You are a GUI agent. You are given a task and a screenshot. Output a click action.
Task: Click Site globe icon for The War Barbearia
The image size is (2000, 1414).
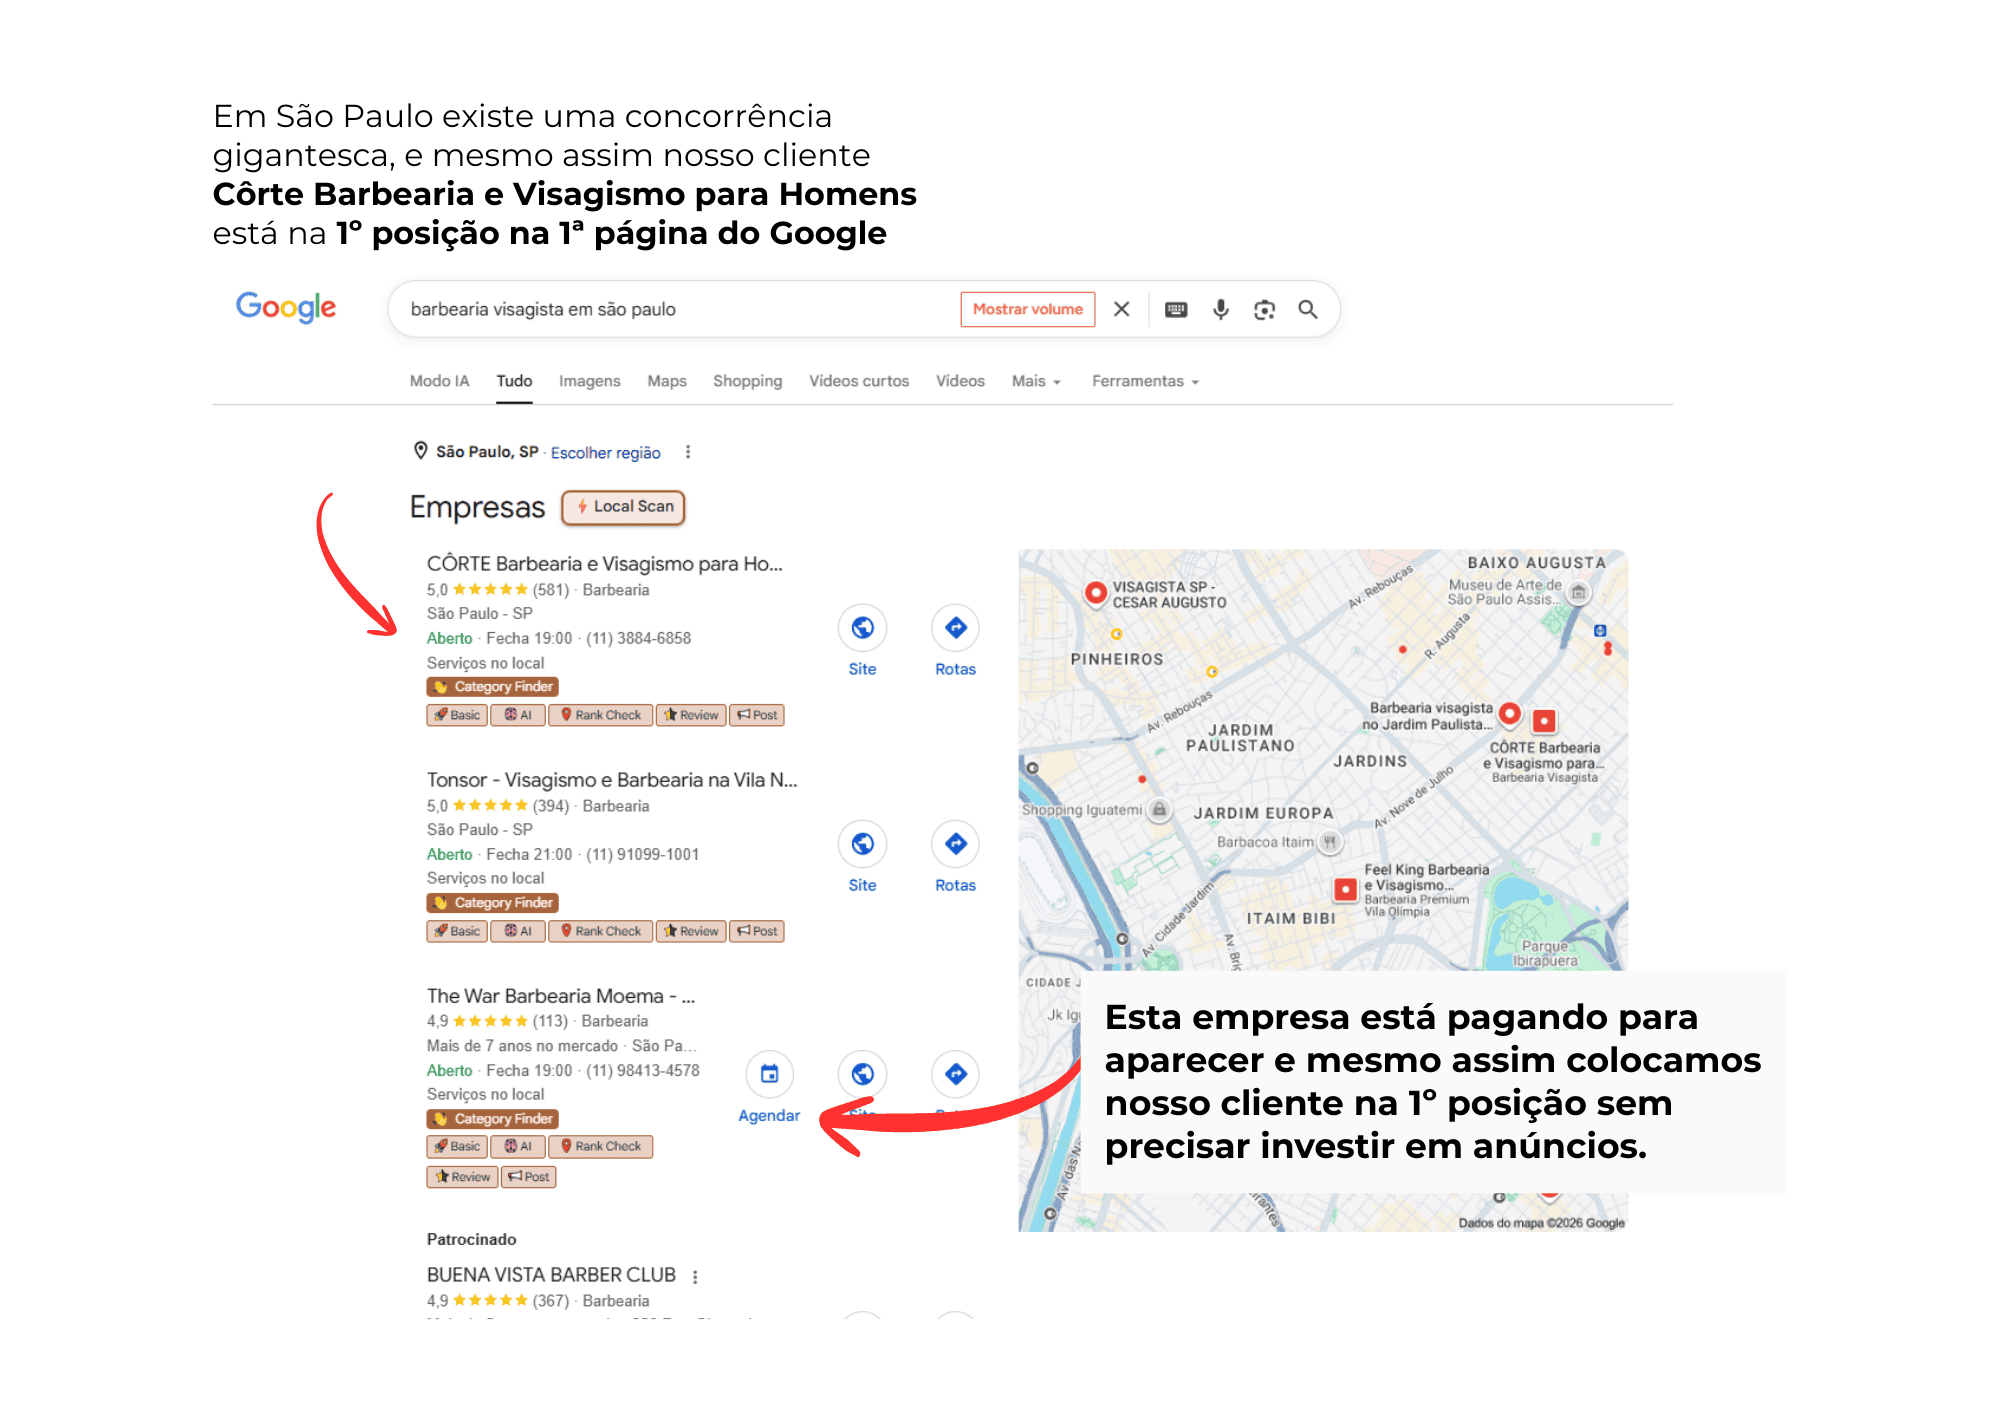pyautogui.click(x=862, y=1074)
